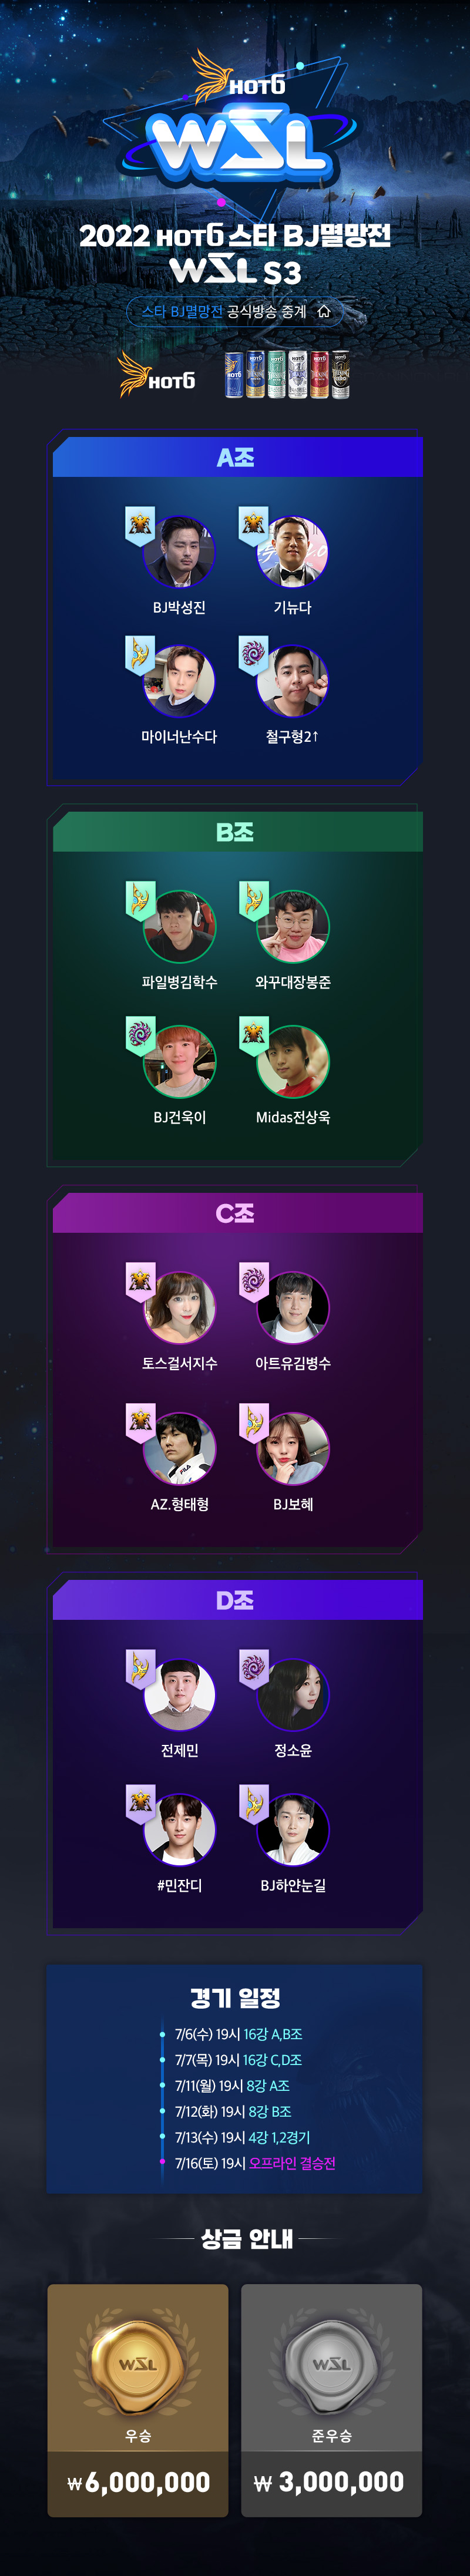Select the HOT6 drink cans image
This screenshot has height=2576, width=470.
tap(287, 375)
